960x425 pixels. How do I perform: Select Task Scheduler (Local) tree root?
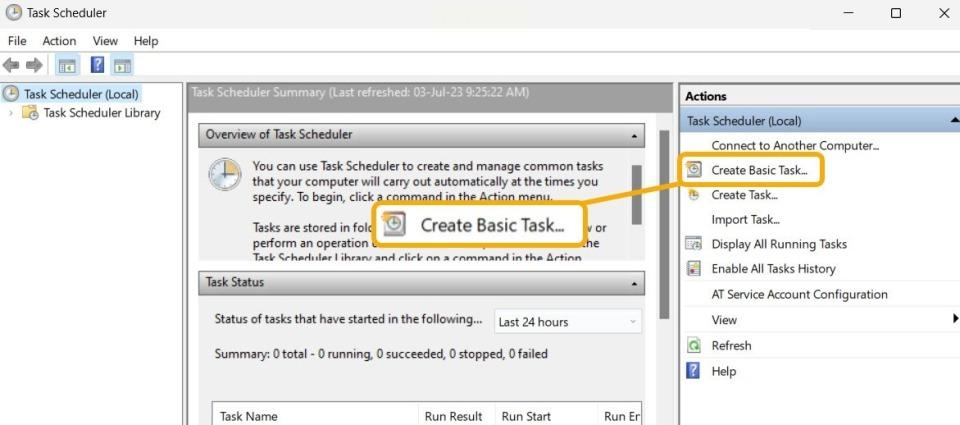81,94
